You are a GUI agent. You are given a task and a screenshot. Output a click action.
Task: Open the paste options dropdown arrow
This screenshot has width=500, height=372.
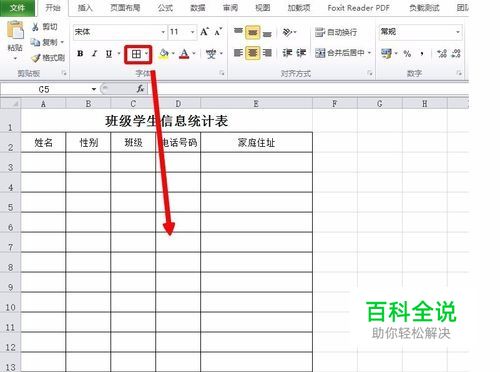15,59
